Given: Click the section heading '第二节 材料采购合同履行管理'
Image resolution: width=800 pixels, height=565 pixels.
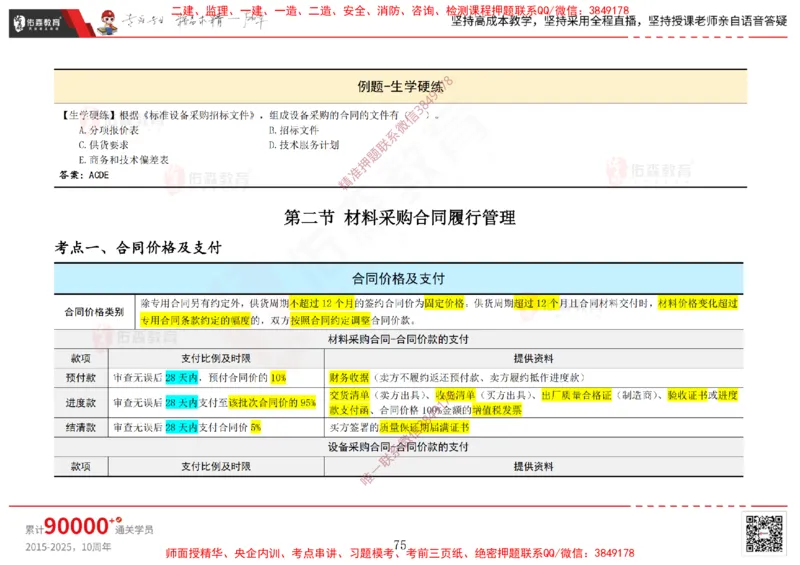Looking at the screenshot, I should [x=399, y=218].
